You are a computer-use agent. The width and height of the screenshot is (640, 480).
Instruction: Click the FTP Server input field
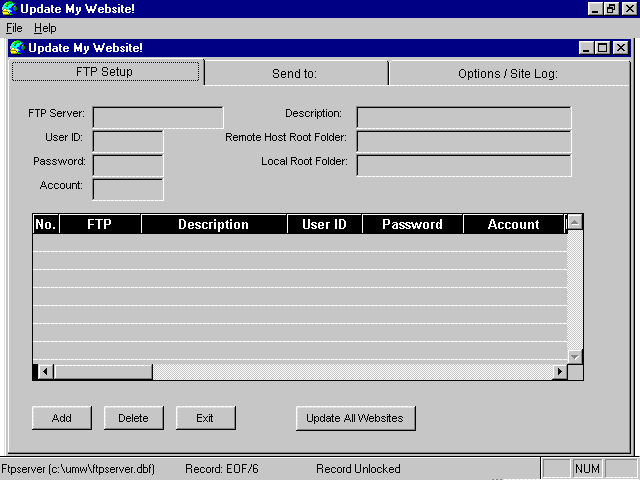click(x=158, y=117)
